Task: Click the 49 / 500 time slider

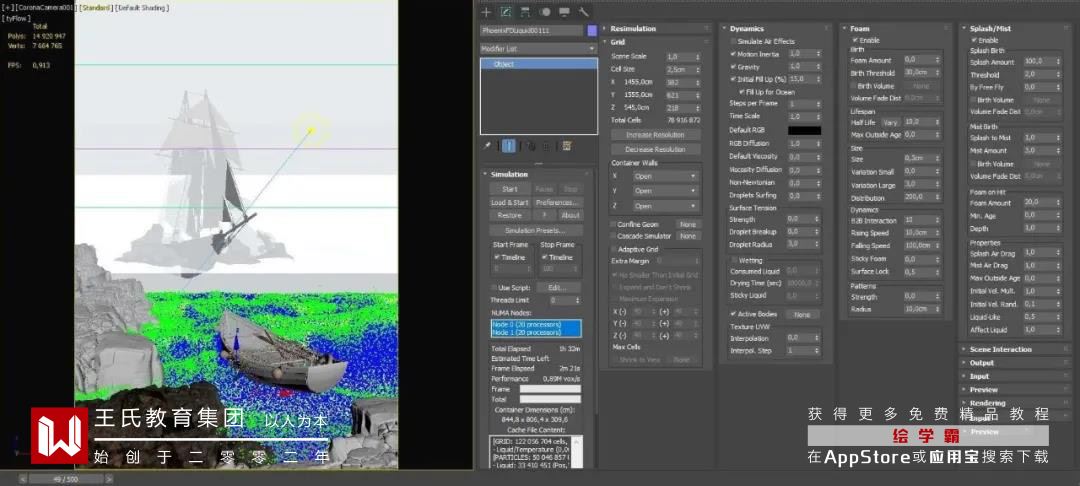Action: point(66,479)
